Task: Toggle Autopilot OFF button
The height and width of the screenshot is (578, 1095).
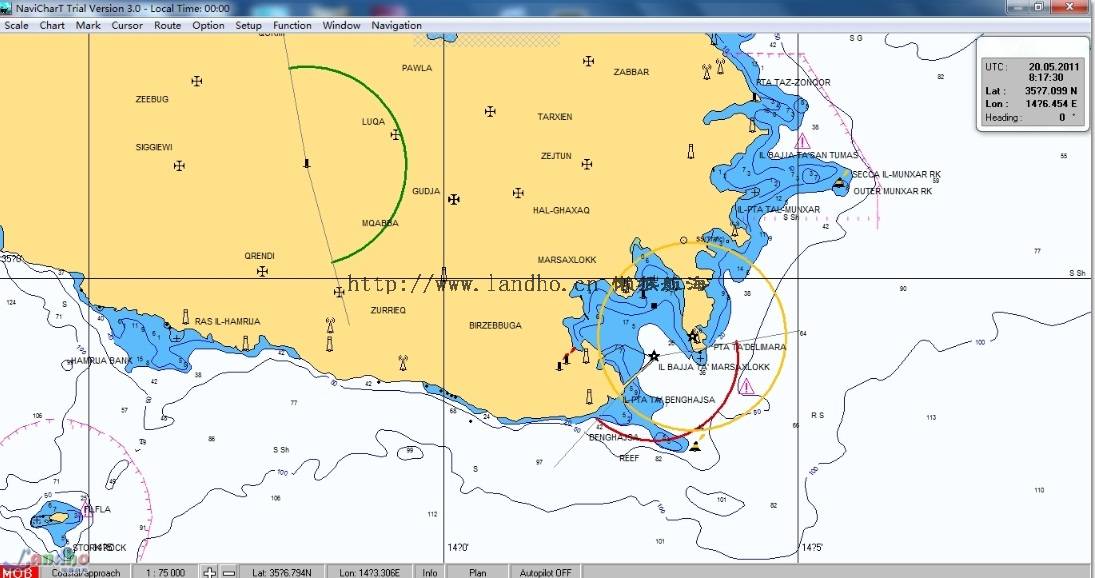Action: (x=545, y=572)
